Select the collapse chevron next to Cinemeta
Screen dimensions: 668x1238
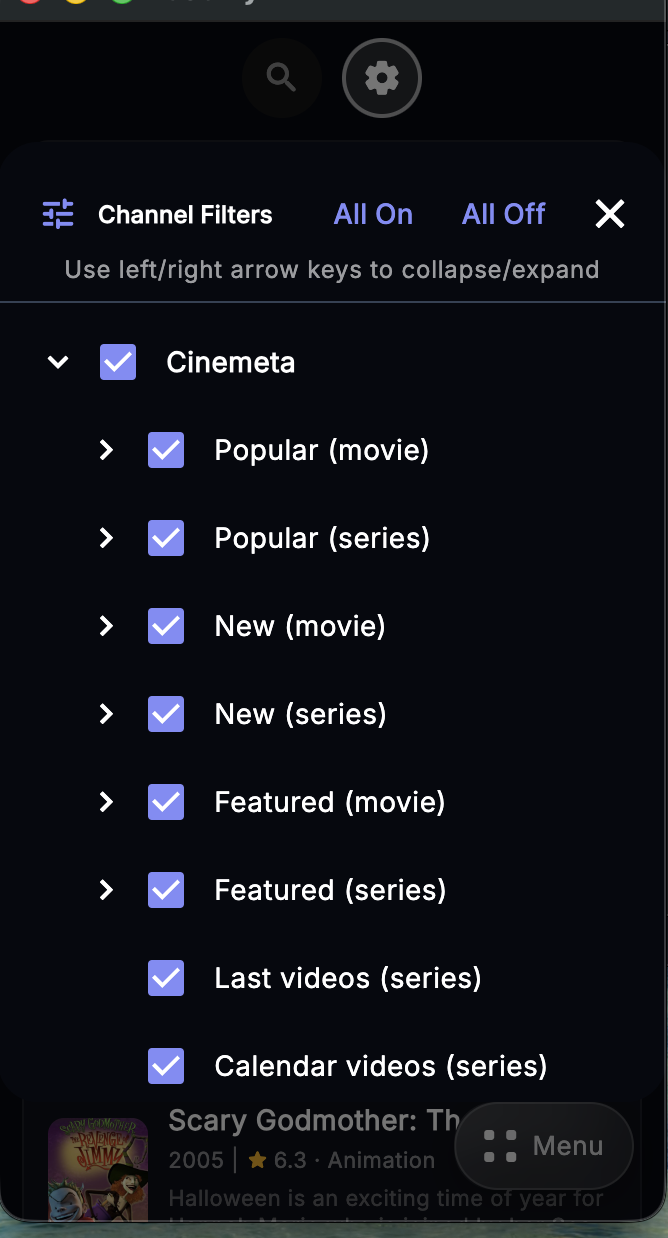58,362
